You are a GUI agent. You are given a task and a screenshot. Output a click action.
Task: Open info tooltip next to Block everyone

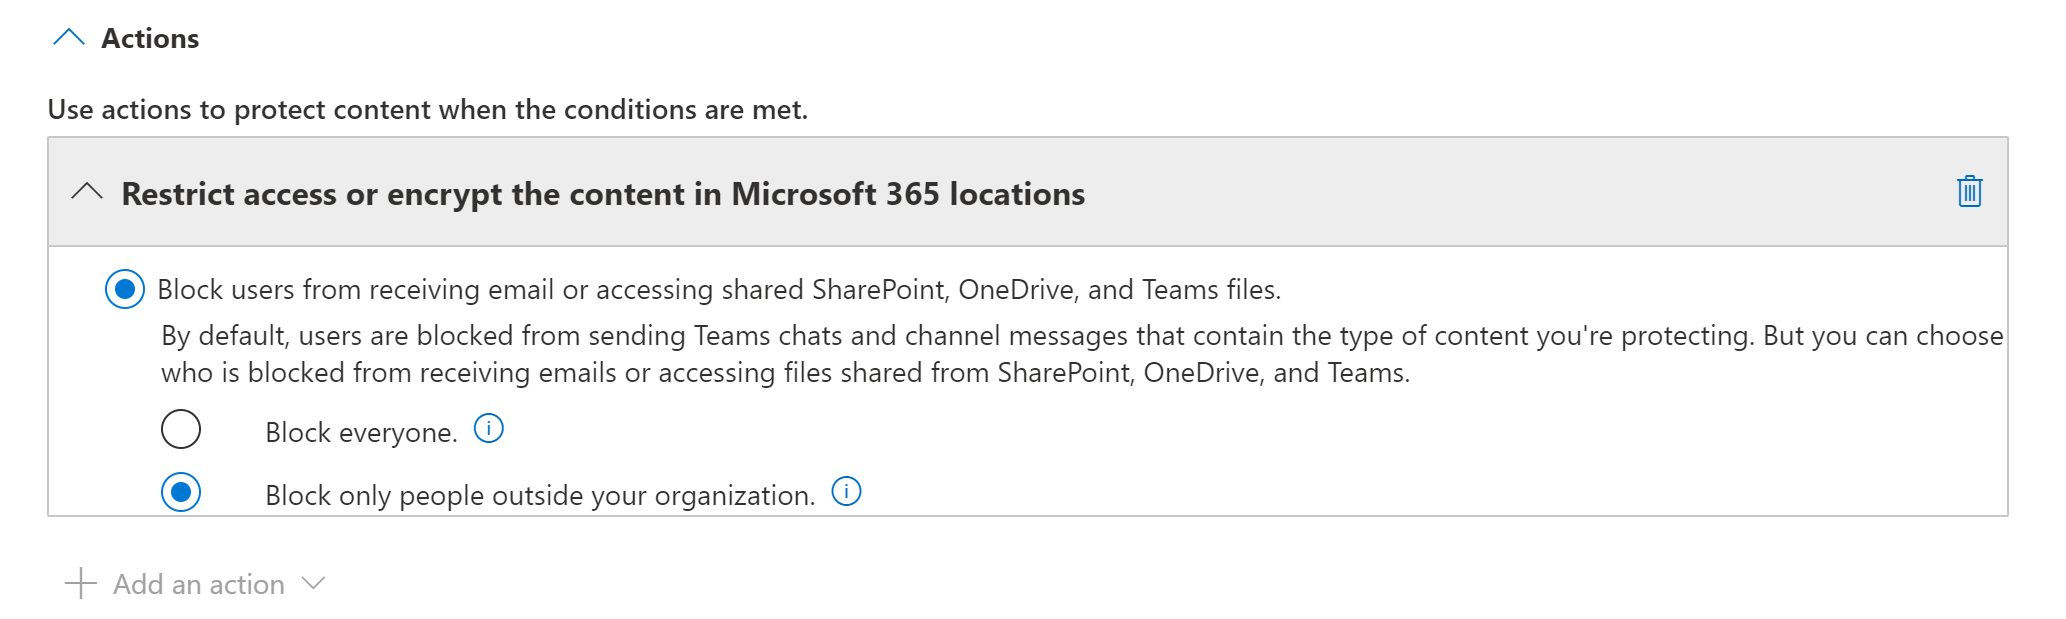point(488,429)
